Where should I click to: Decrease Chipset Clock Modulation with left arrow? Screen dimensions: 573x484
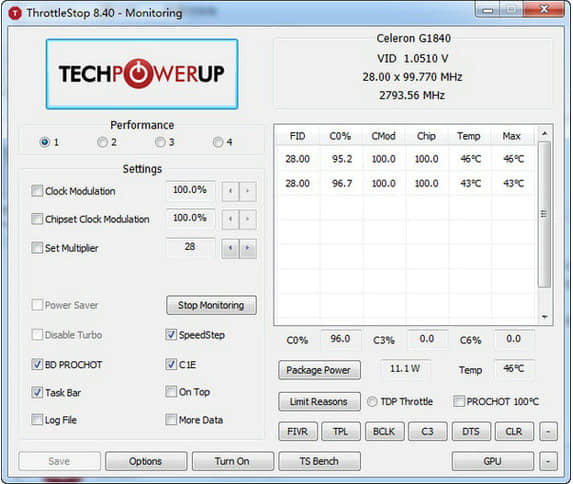tap(230, 219)
